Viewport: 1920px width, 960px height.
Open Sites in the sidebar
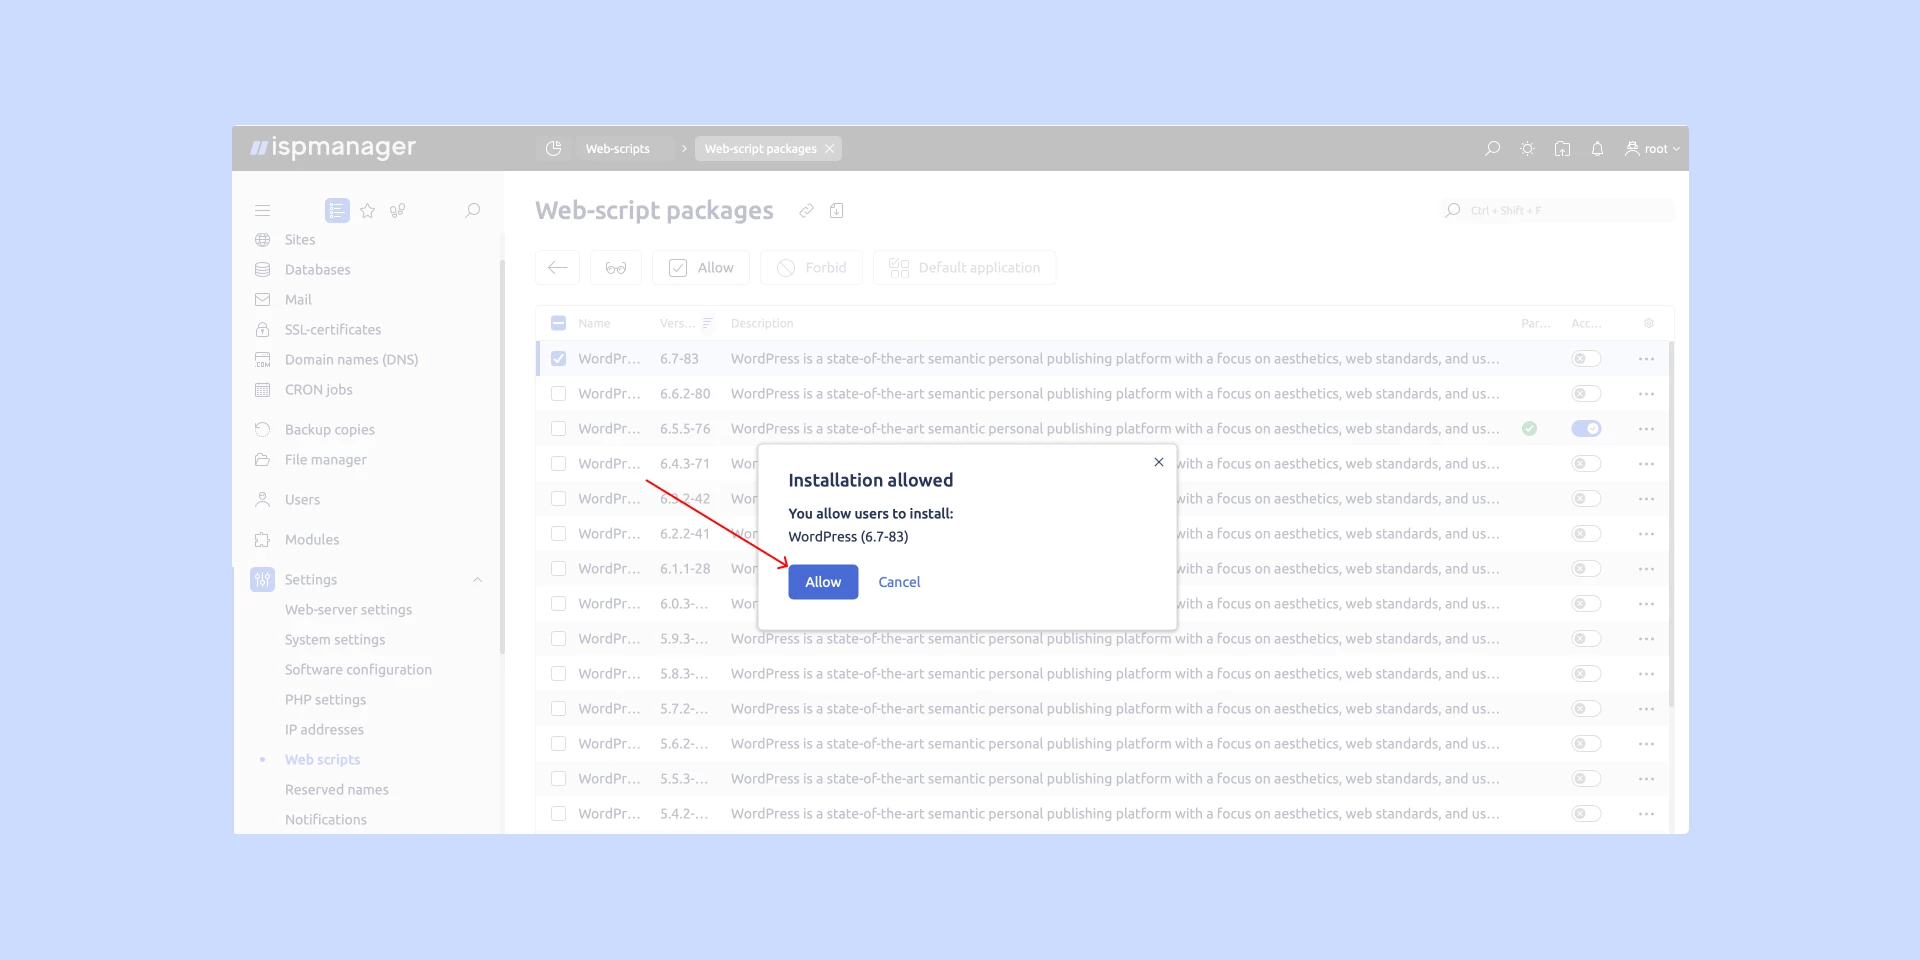click(x=300, y=240)
